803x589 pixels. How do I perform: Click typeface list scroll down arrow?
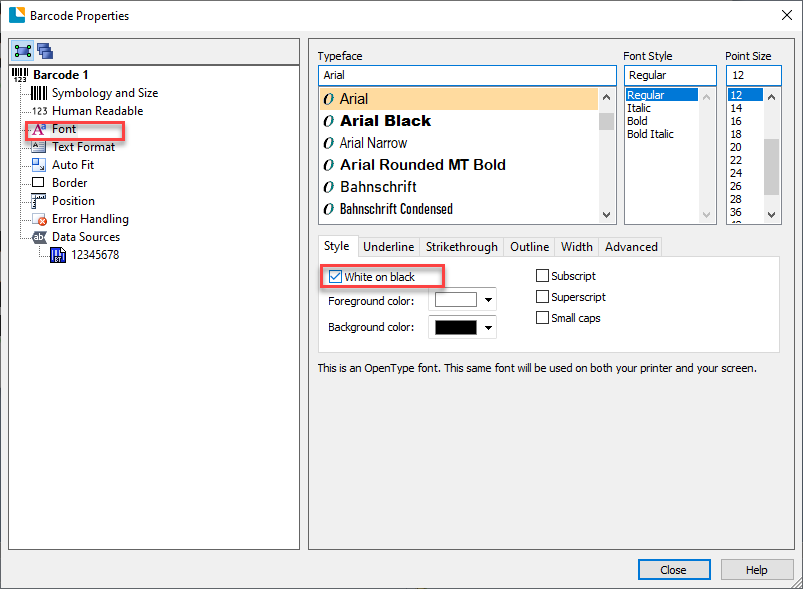coord(606,215)
